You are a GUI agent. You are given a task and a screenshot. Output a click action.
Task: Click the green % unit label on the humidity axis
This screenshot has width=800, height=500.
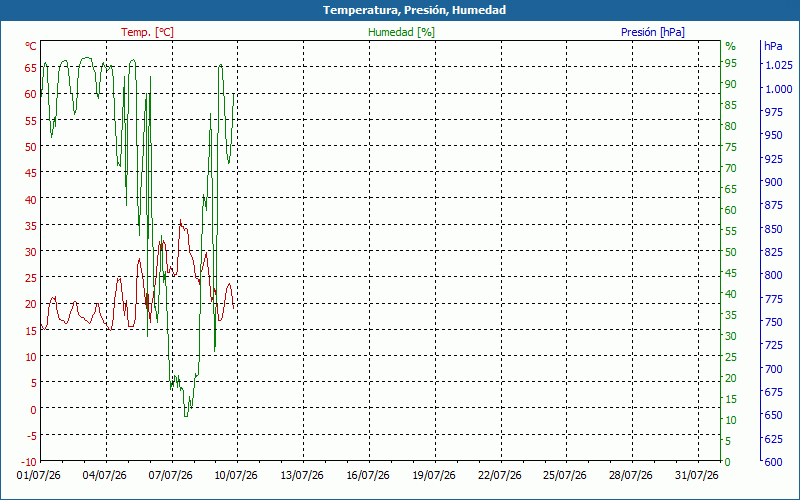pyautogui.click(x=731, y=46)
